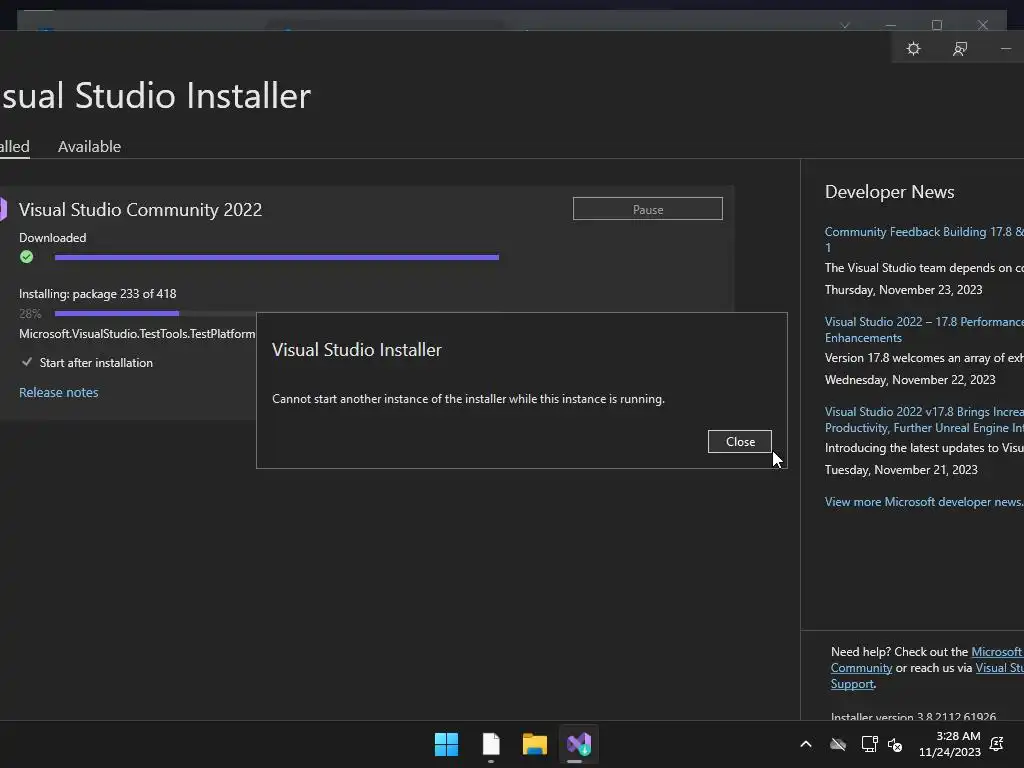Open Community Feedback Building 17.8 article
Viewport: 1024px width, 768px height.
tap(924, 239)
